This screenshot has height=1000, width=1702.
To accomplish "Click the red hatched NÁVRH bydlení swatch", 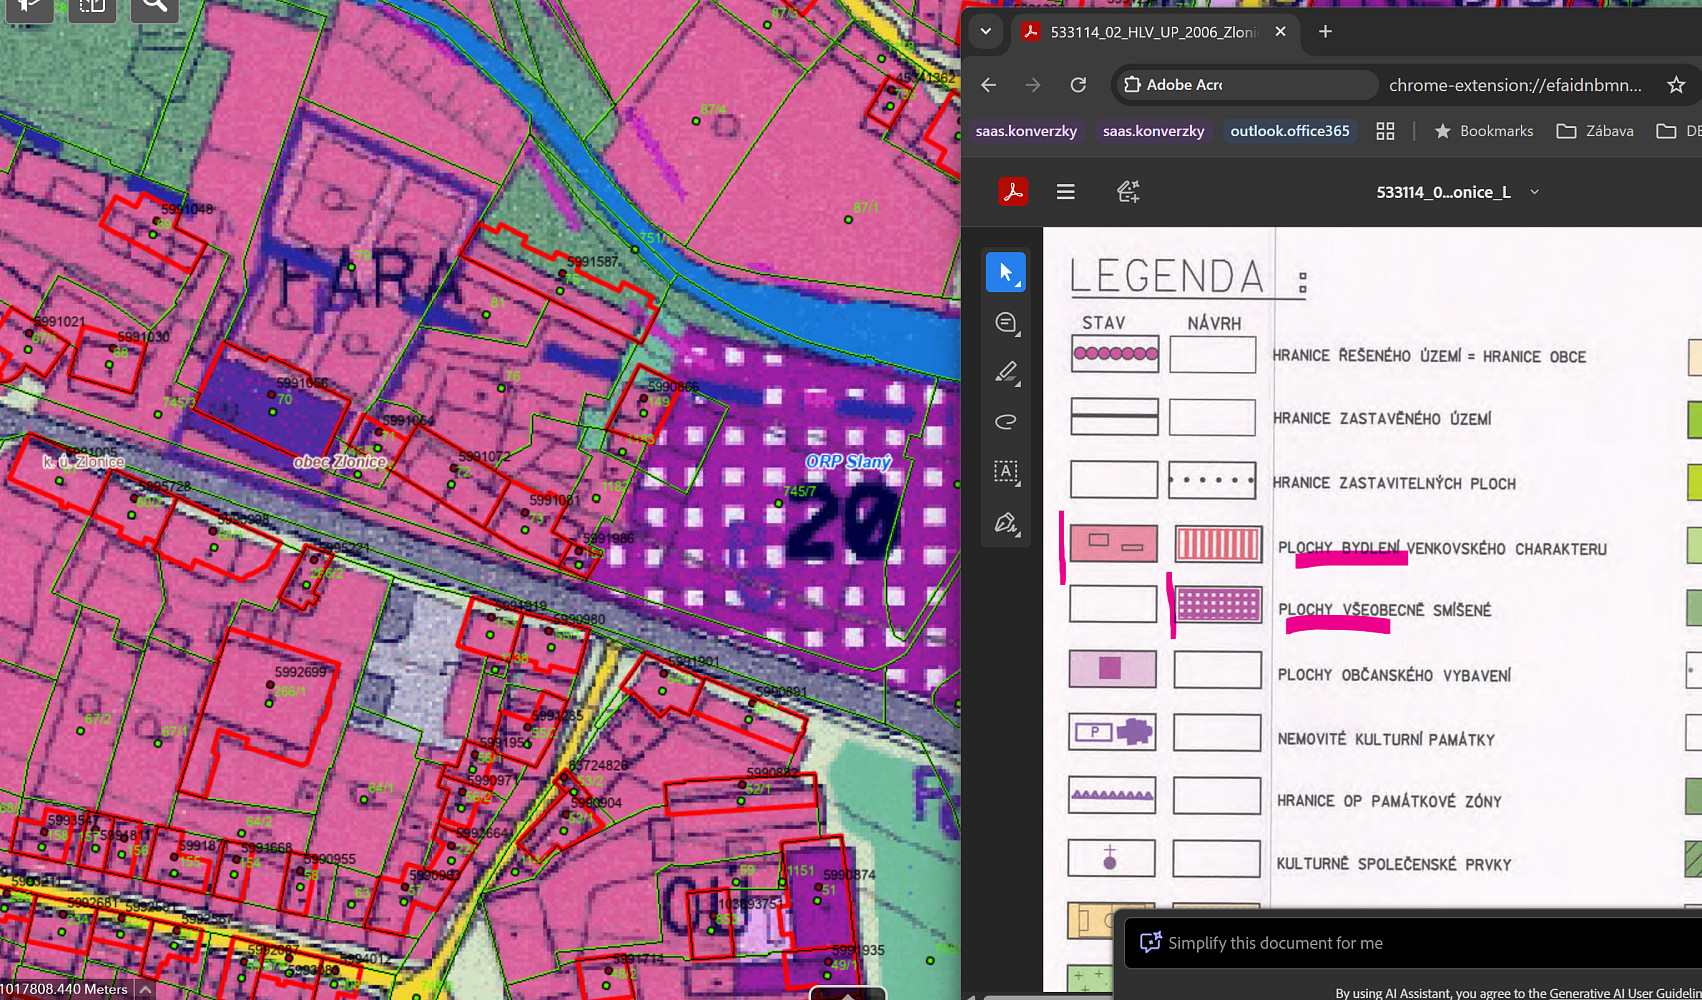I will (1218, 545).
